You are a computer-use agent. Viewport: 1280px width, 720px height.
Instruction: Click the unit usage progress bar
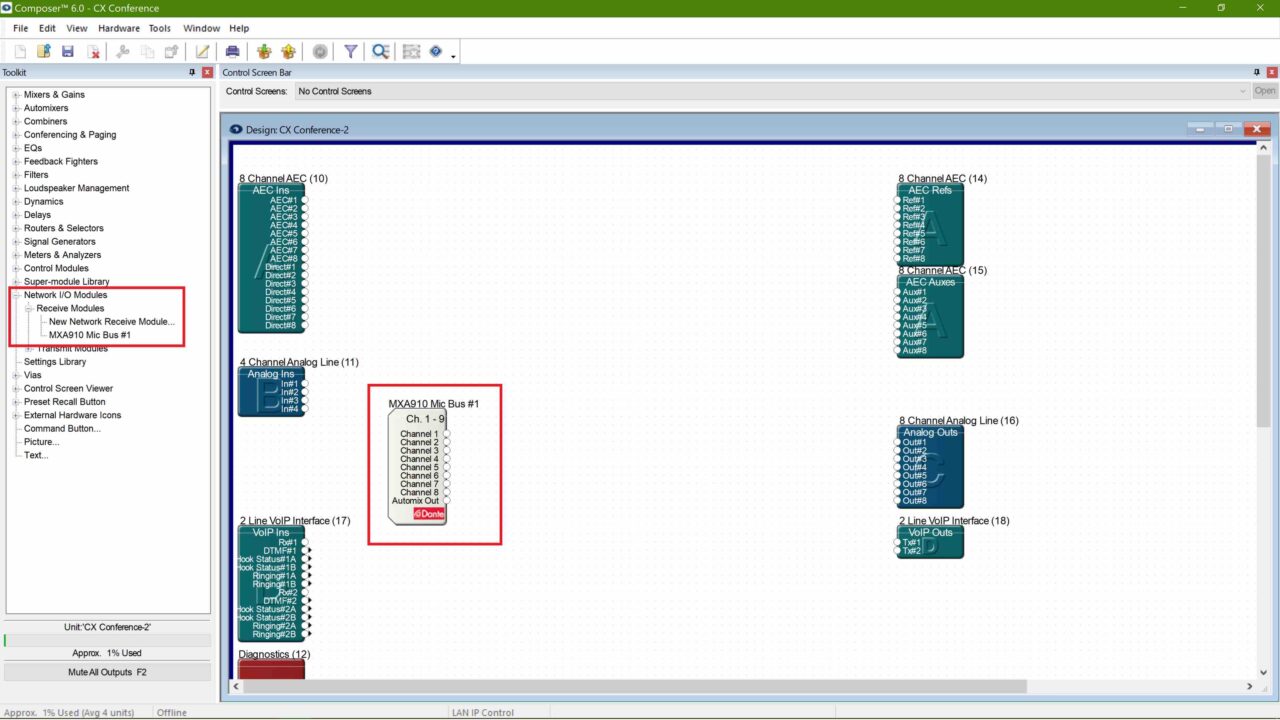click(x=107, y=638)
